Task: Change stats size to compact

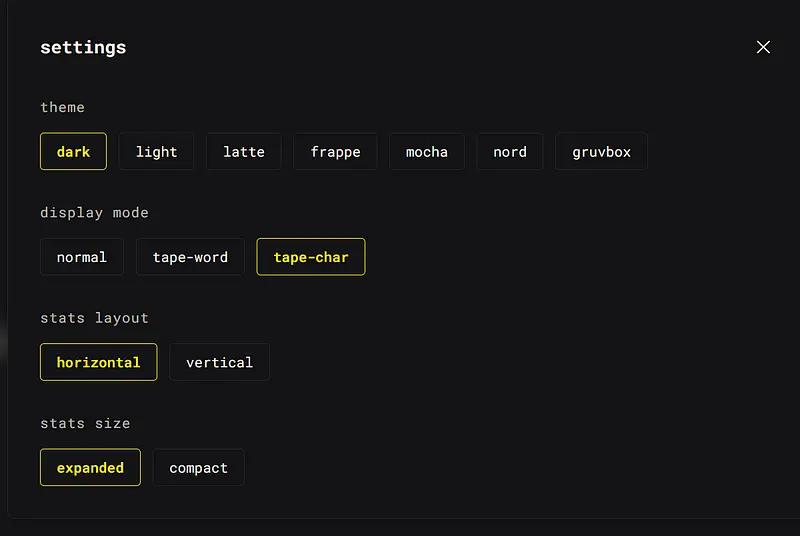Action: (198, 468)
